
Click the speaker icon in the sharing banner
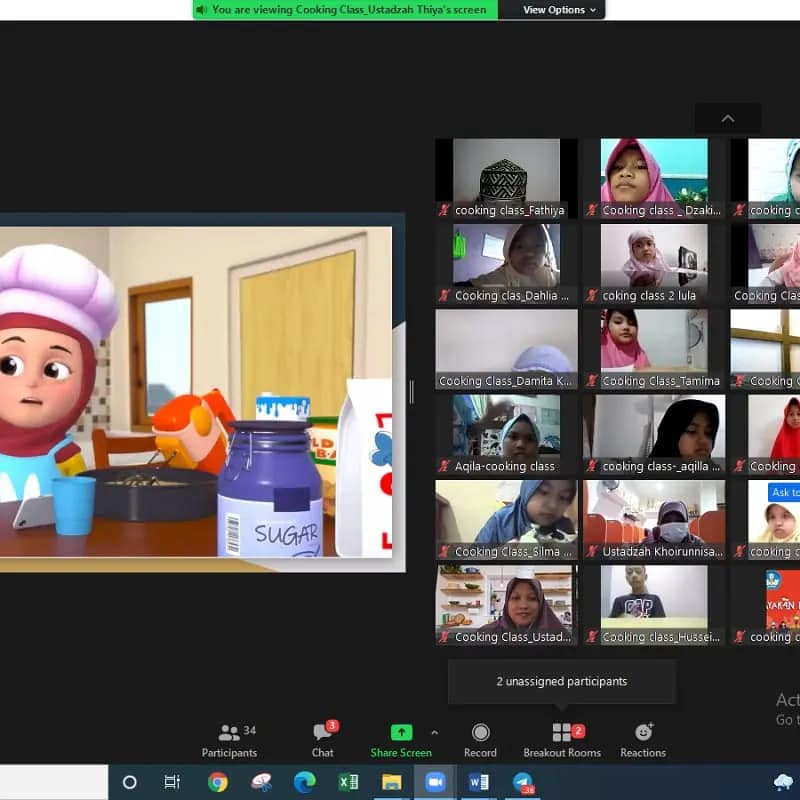201,10
